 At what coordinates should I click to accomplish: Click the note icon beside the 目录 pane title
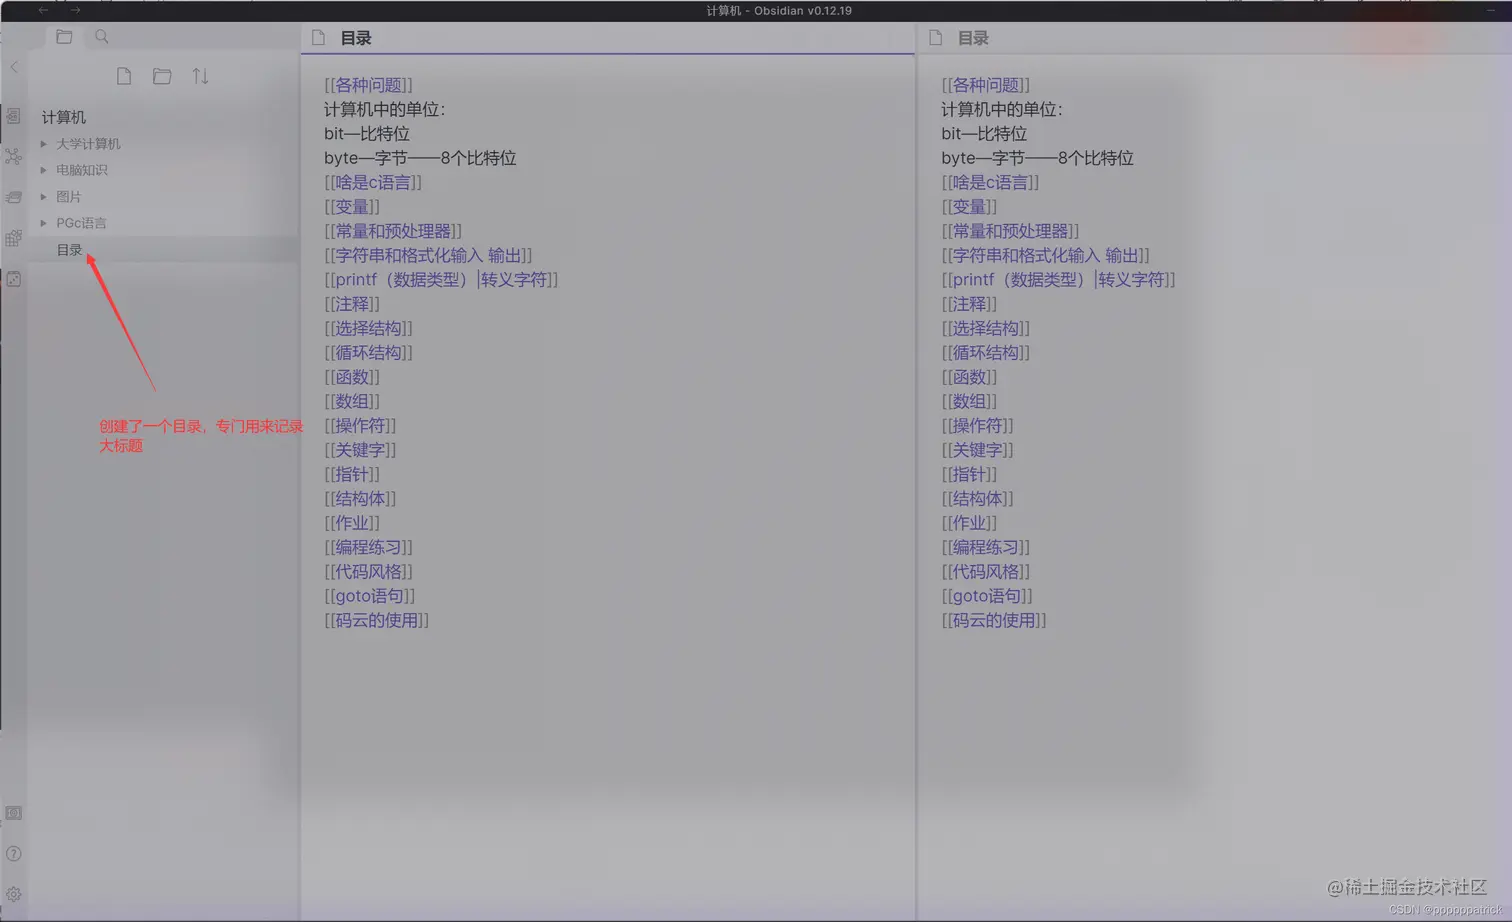(318, 37)
